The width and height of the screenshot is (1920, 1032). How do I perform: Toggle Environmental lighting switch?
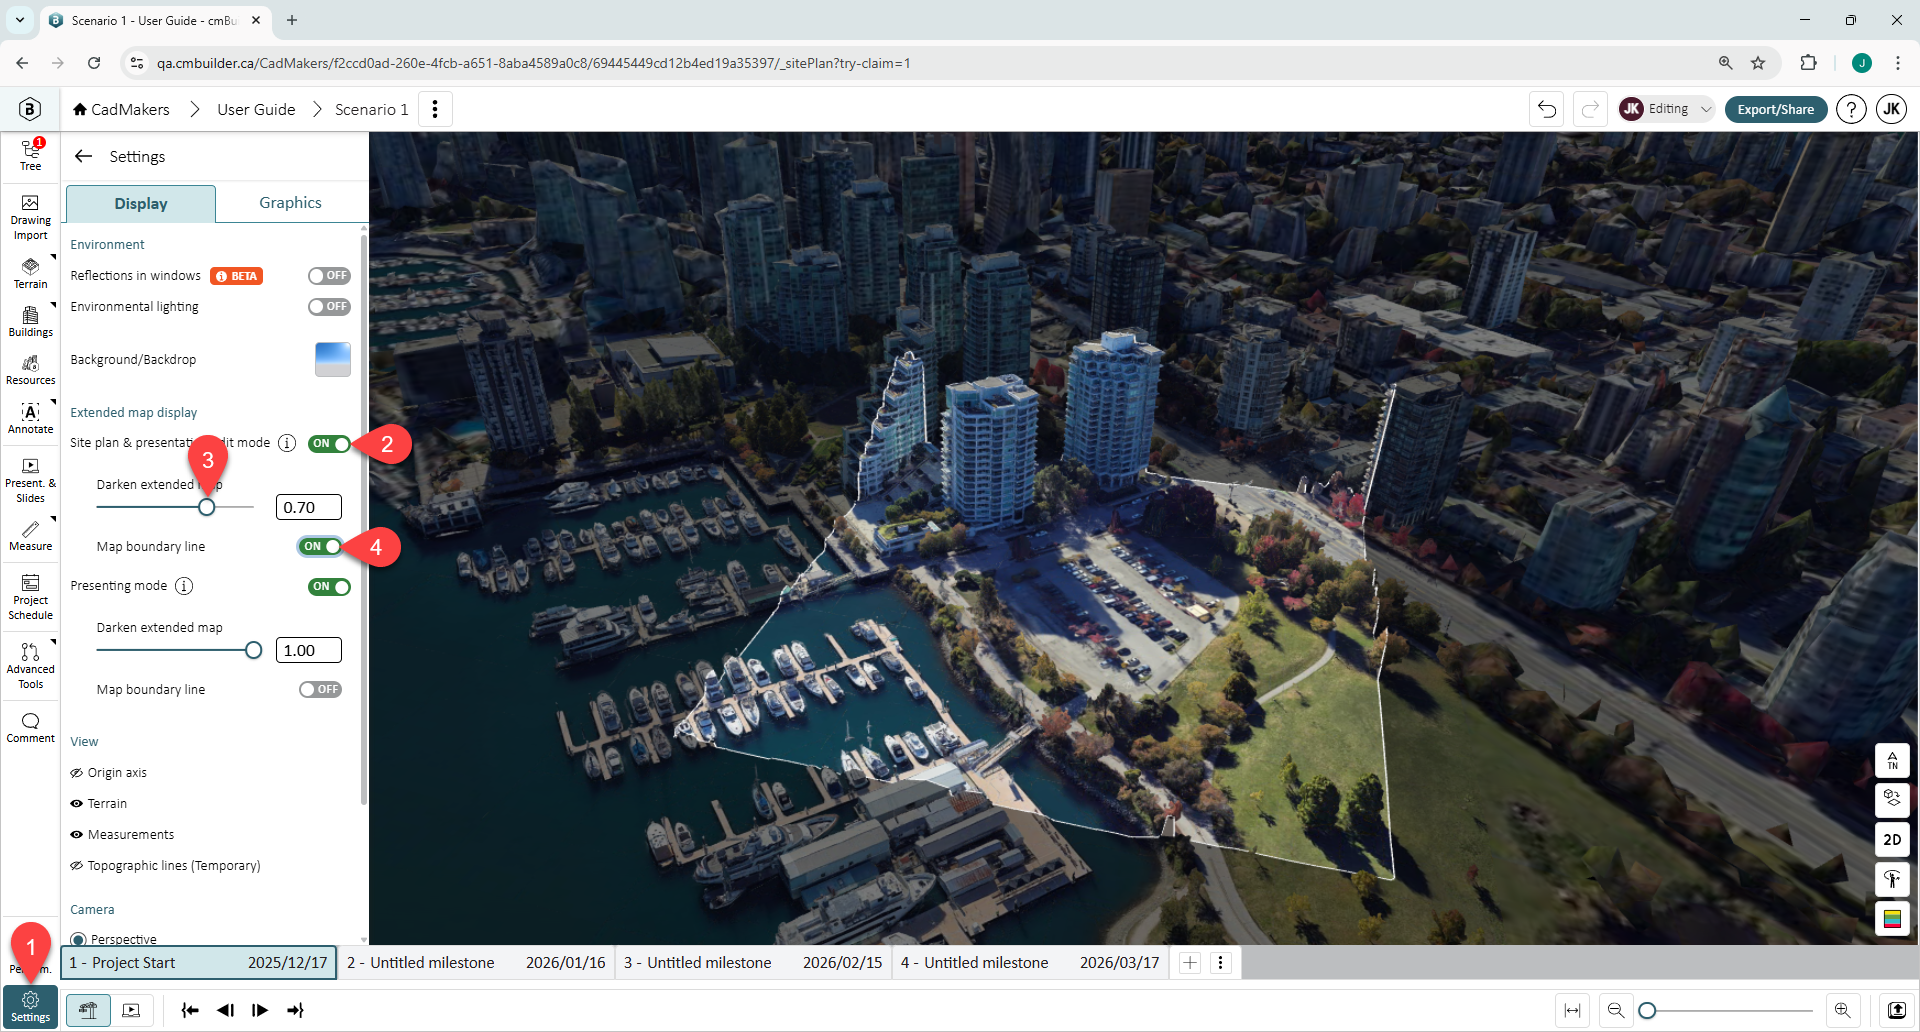(329, 307)
